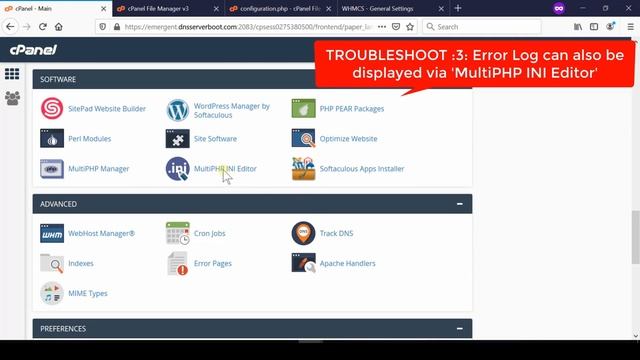Click the browser home icon
Screen dimensions: 640x360
(59, 27)
